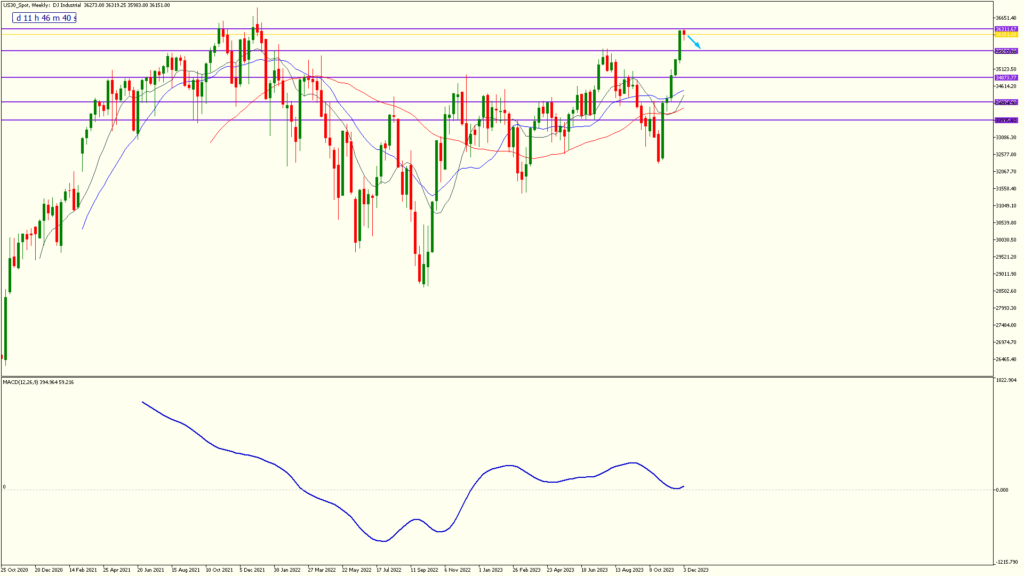Image resolution: width=1024 pixels, height=576 pixels.
Task: Select the 11 Sep 2022 date marker
Action: tap(424, 570)
